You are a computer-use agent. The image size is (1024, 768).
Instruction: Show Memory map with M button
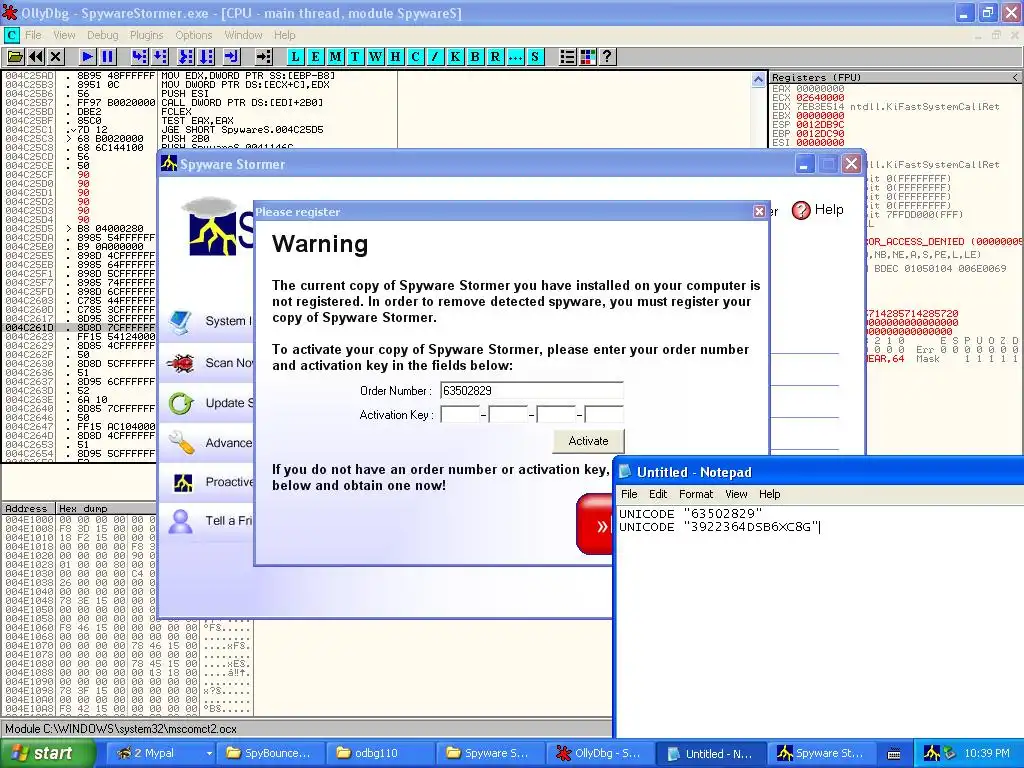coord(336,57)
